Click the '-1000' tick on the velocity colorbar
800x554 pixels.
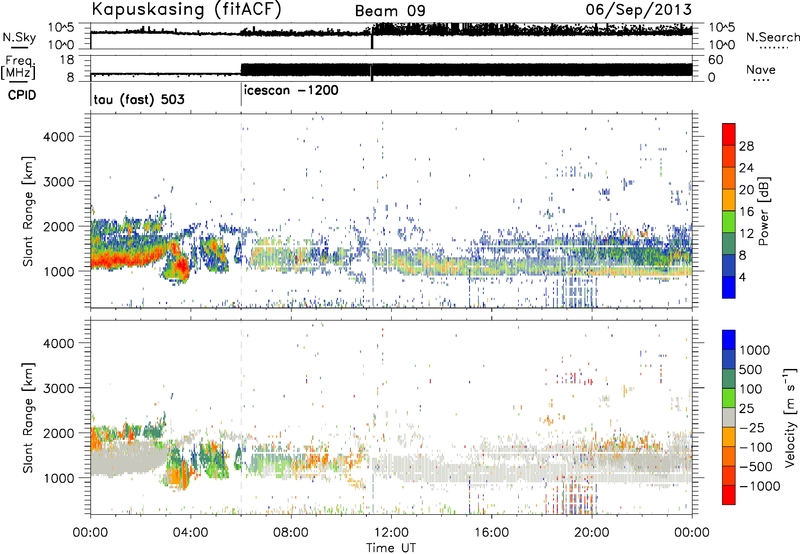(759, 486)
